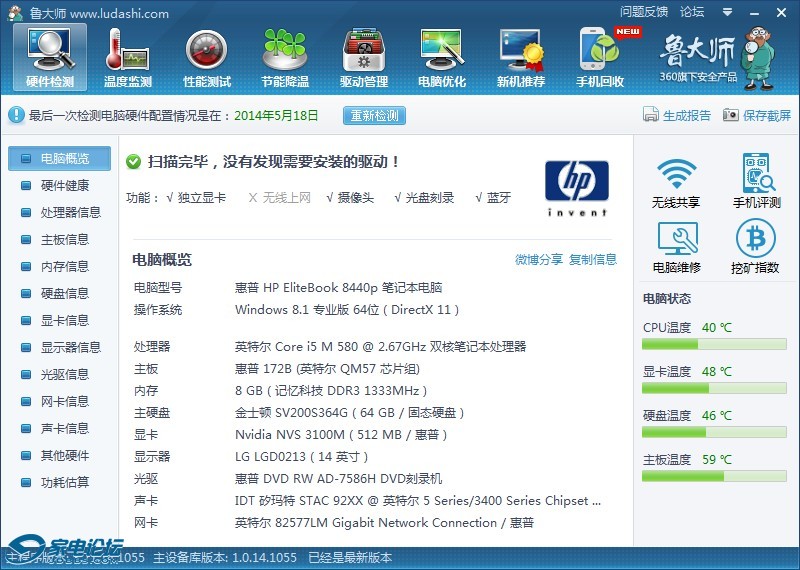Screen dimensions: 800x570
Task: Select 处理器信息 in the left sidebar
Action: pos(70,213)
